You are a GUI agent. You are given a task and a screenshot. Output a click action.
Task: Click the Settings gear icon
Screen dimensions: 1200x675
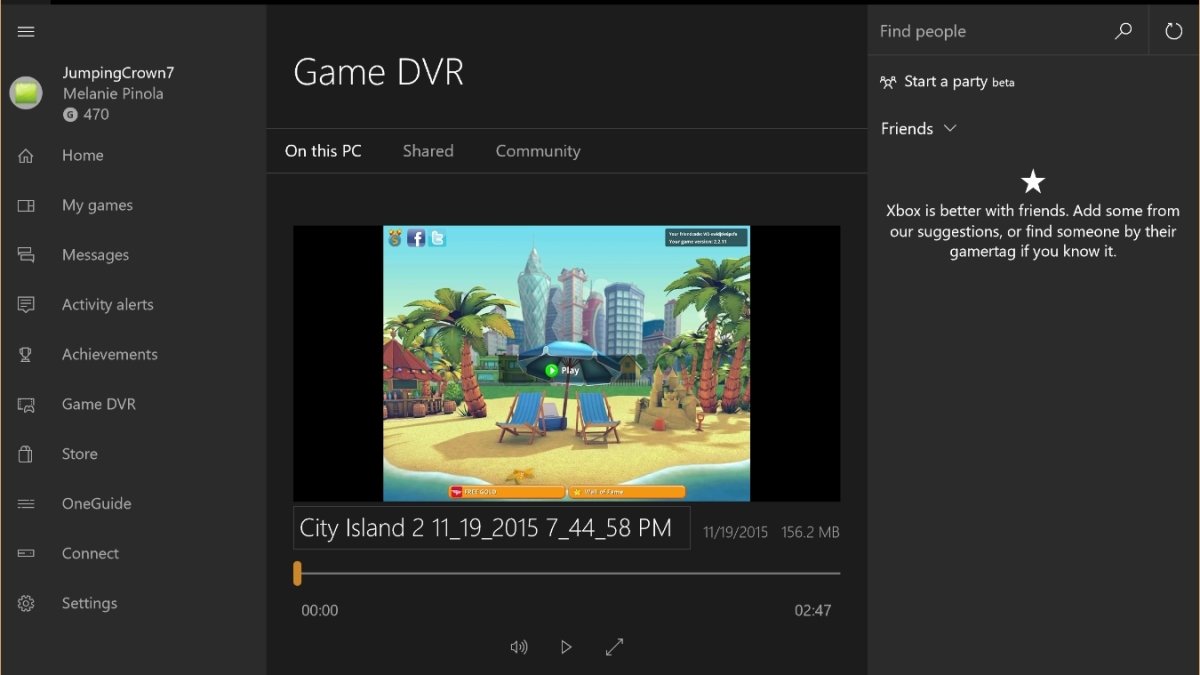[26, 603]
